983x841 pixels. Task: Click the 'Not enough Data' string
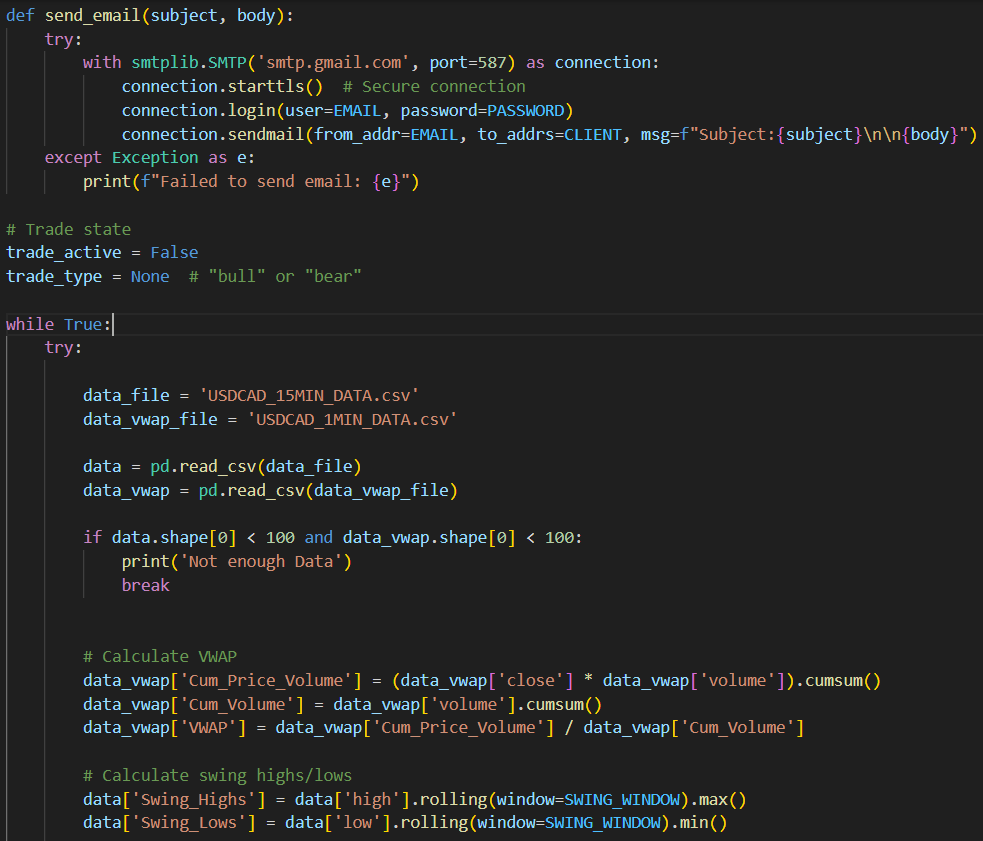[x=261, y=561]
